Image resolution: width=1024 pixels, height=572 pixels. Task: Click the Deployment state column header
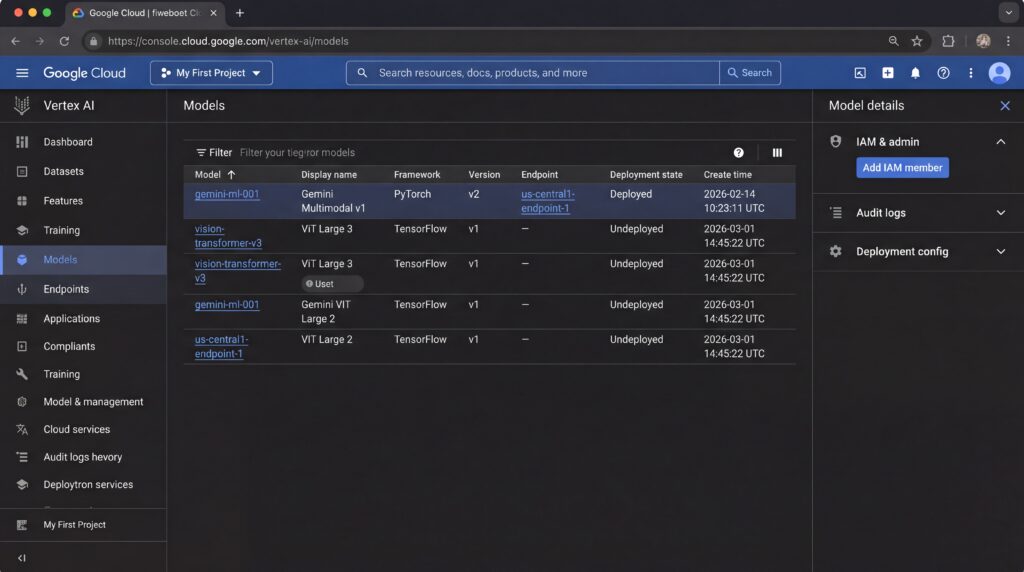tap(646, 174)
